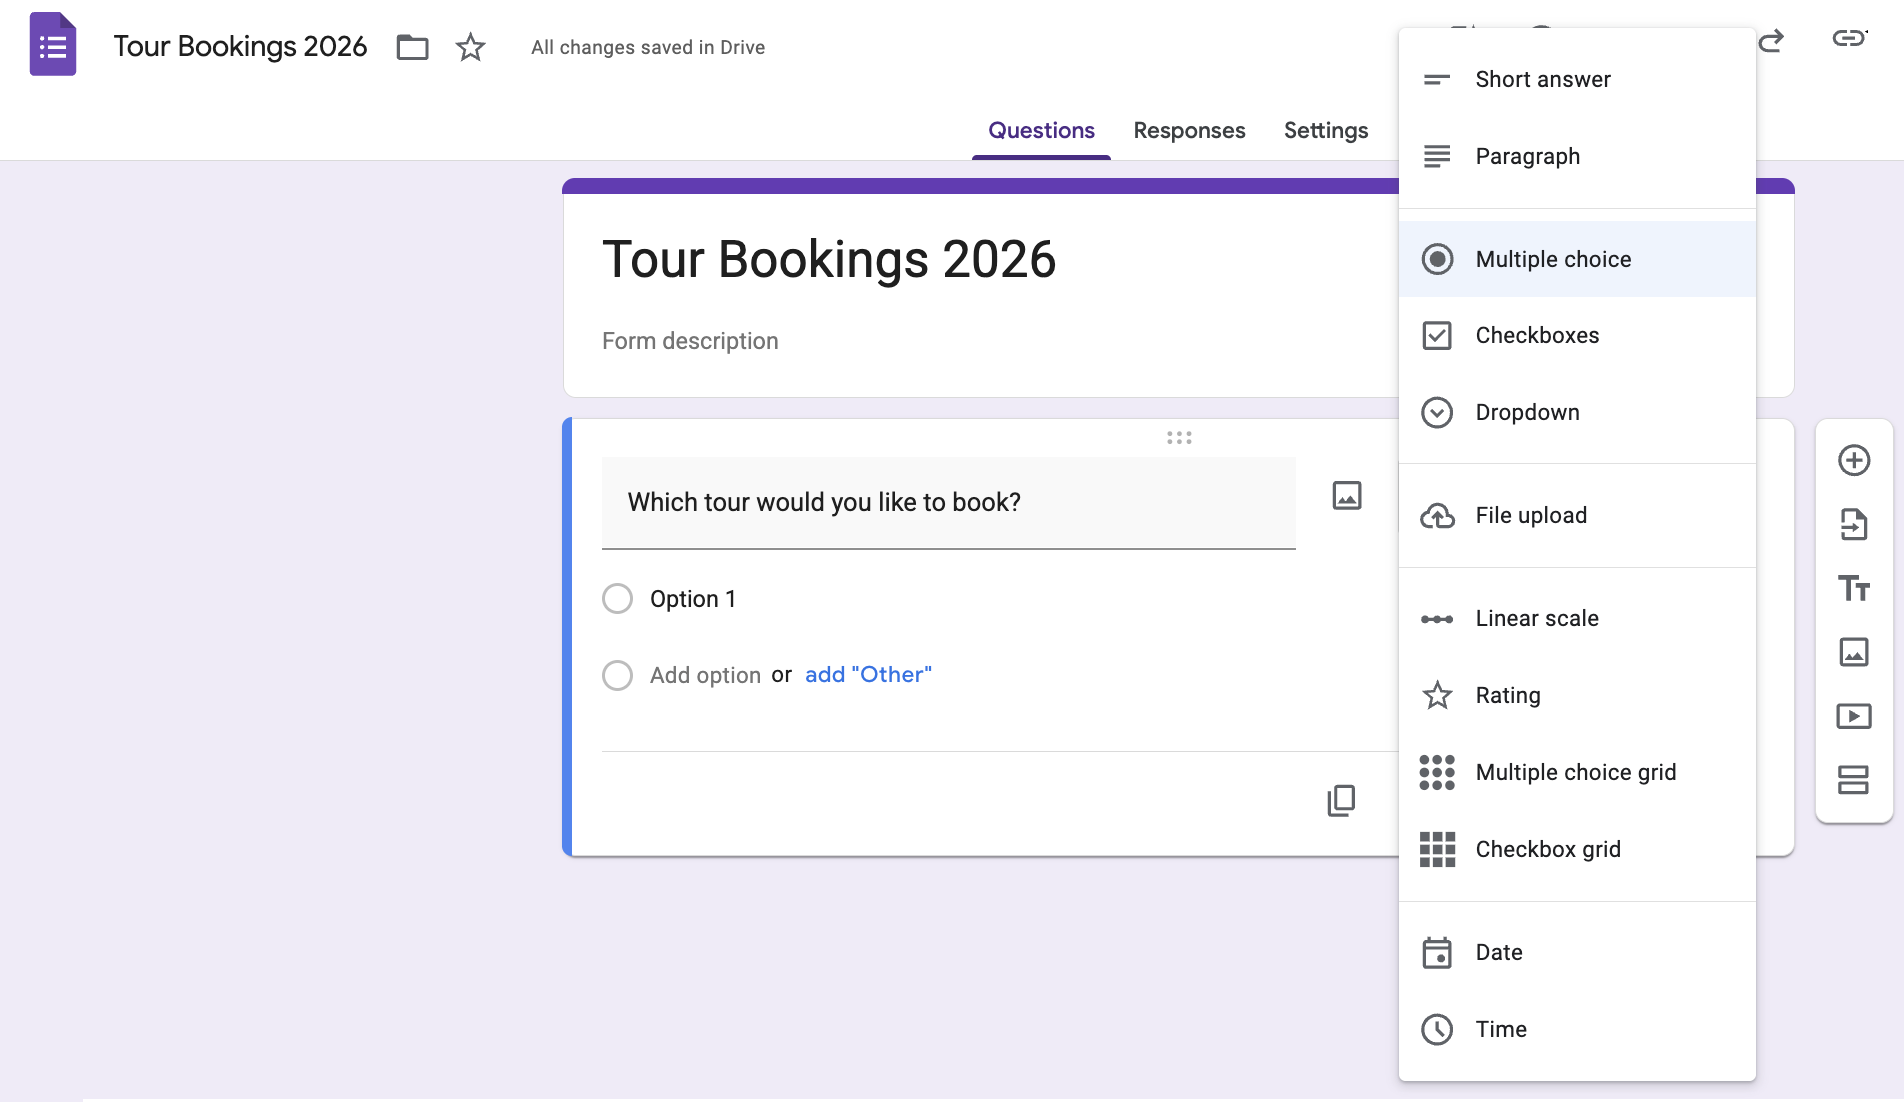Select Multiple choice grid question type
Screen dimensions: 1904x1102
[1575, 771]
